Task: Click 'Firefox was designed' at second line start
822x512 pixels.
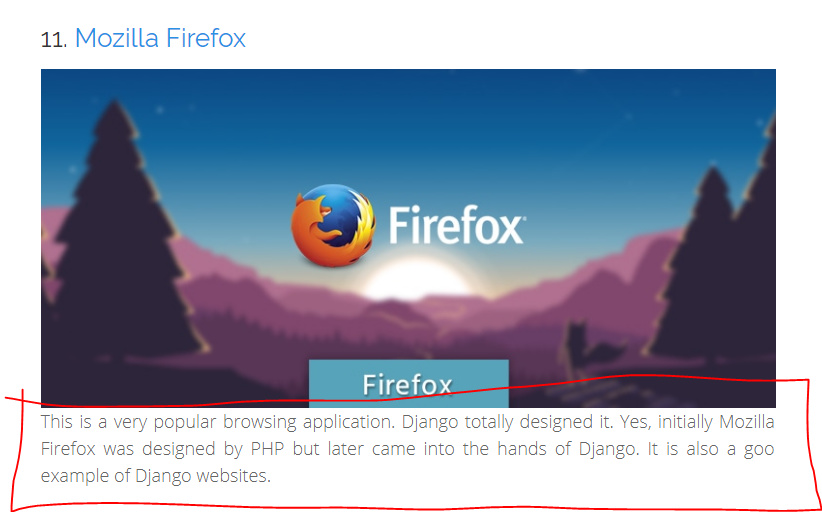Action: click(x=127, y=449)
